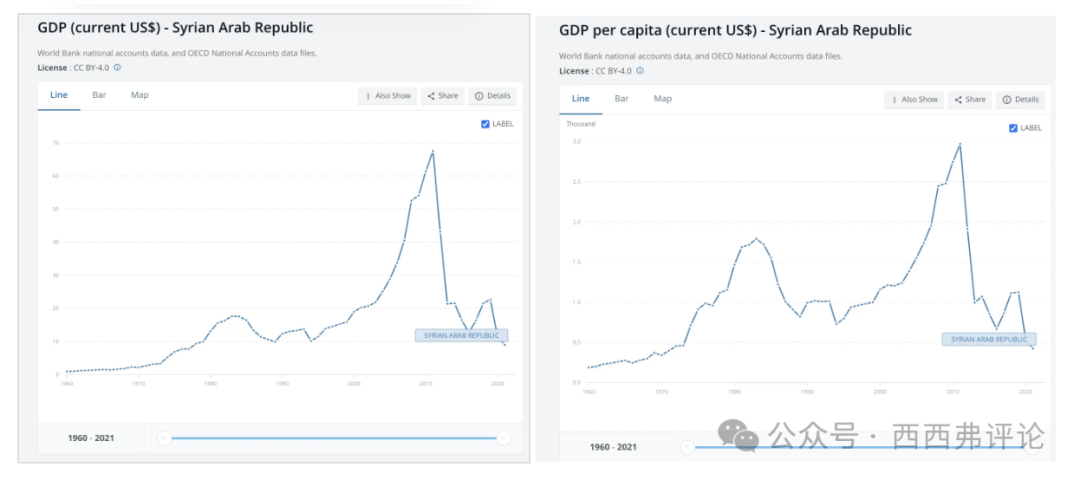Select the Bar tab on GDP per capita chart
The height and width of the screenshot is (480, 1080).
622,98
